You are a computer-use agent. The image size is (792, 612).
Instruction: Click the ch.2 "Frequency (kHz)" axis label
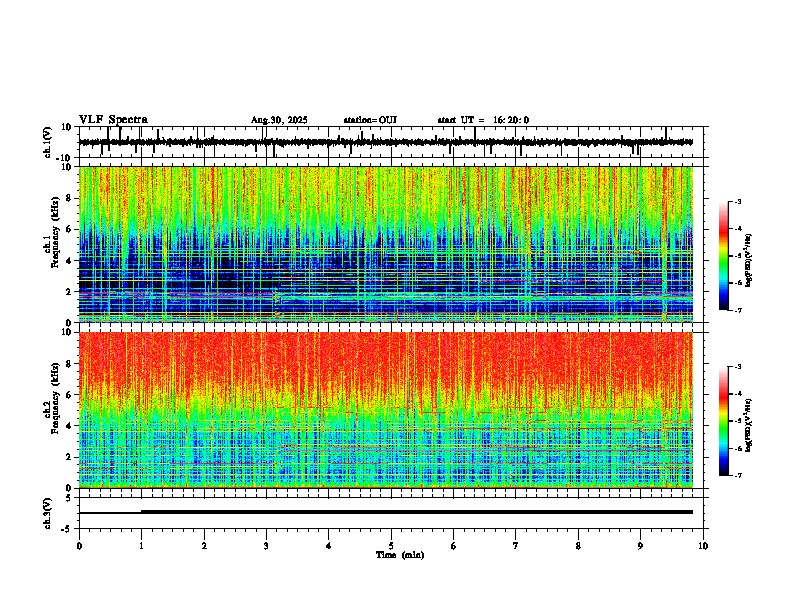55,398
